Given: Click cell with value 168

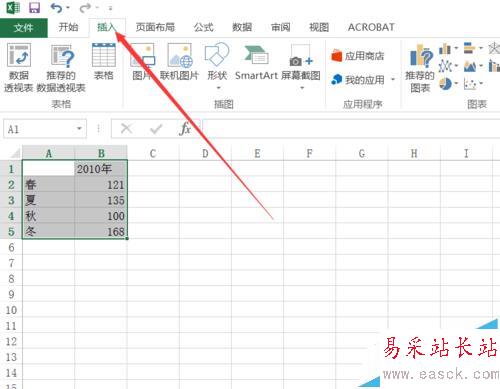Looking at the screenshot, I should (101, 231).
